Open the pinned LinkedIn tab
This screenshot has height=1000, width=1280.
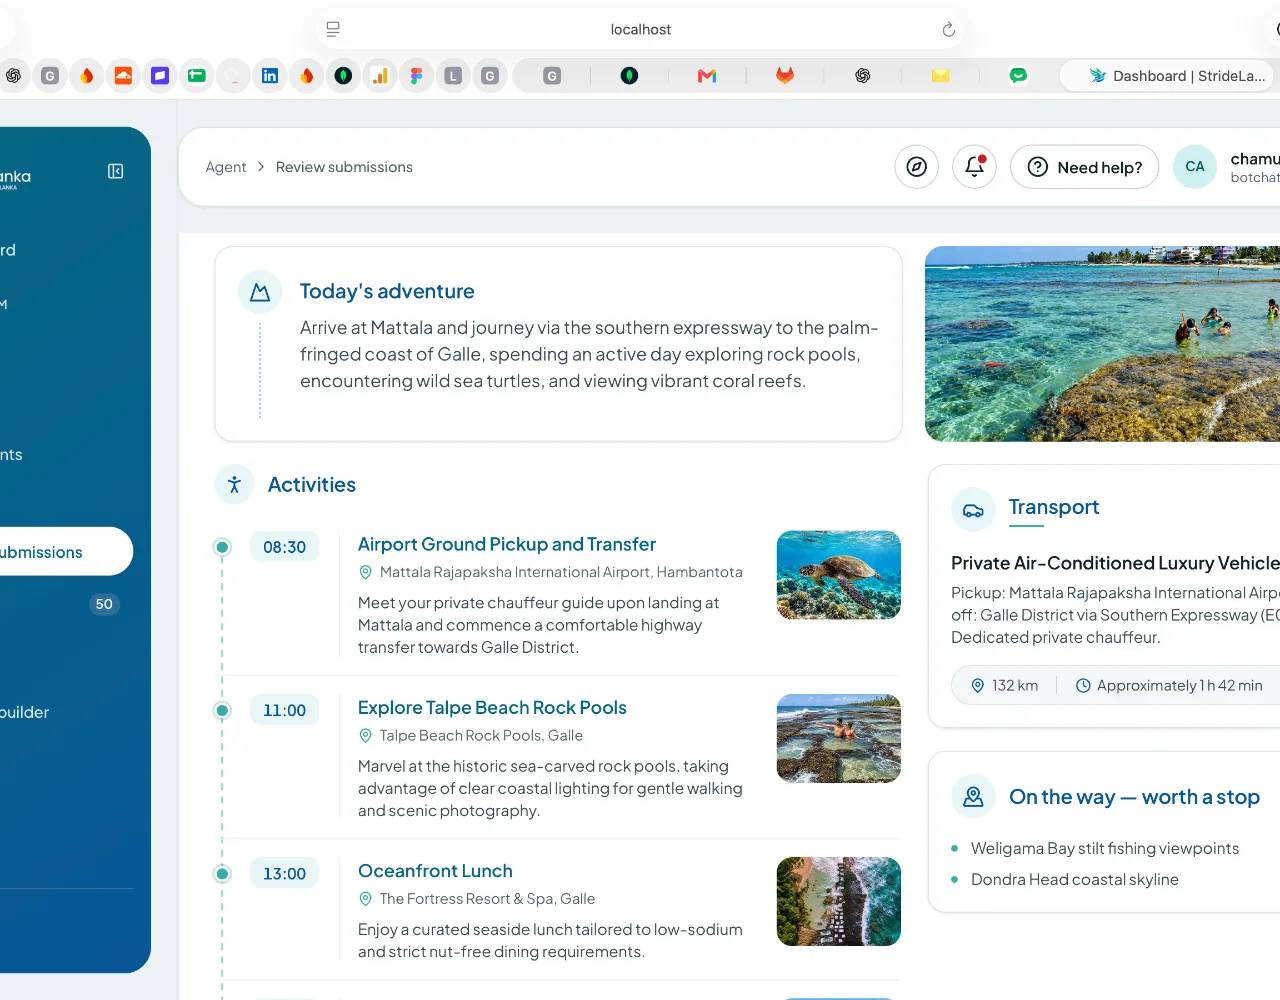point(270,75)
